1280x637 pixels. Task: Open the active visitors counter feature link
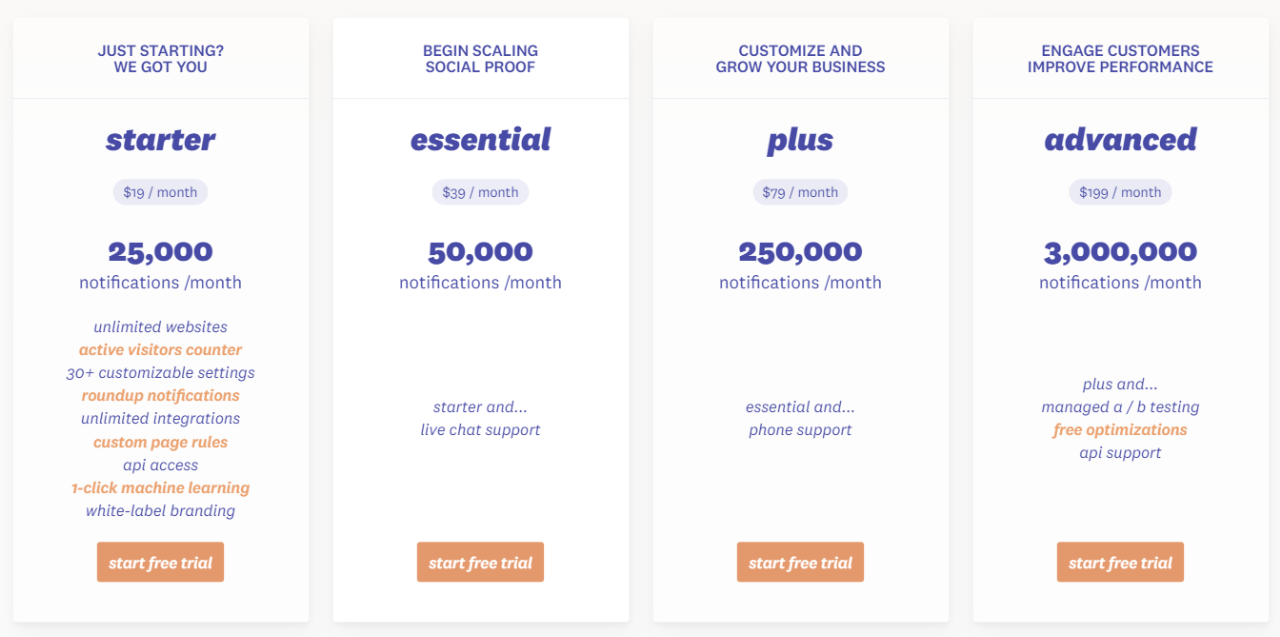(160, 349)
